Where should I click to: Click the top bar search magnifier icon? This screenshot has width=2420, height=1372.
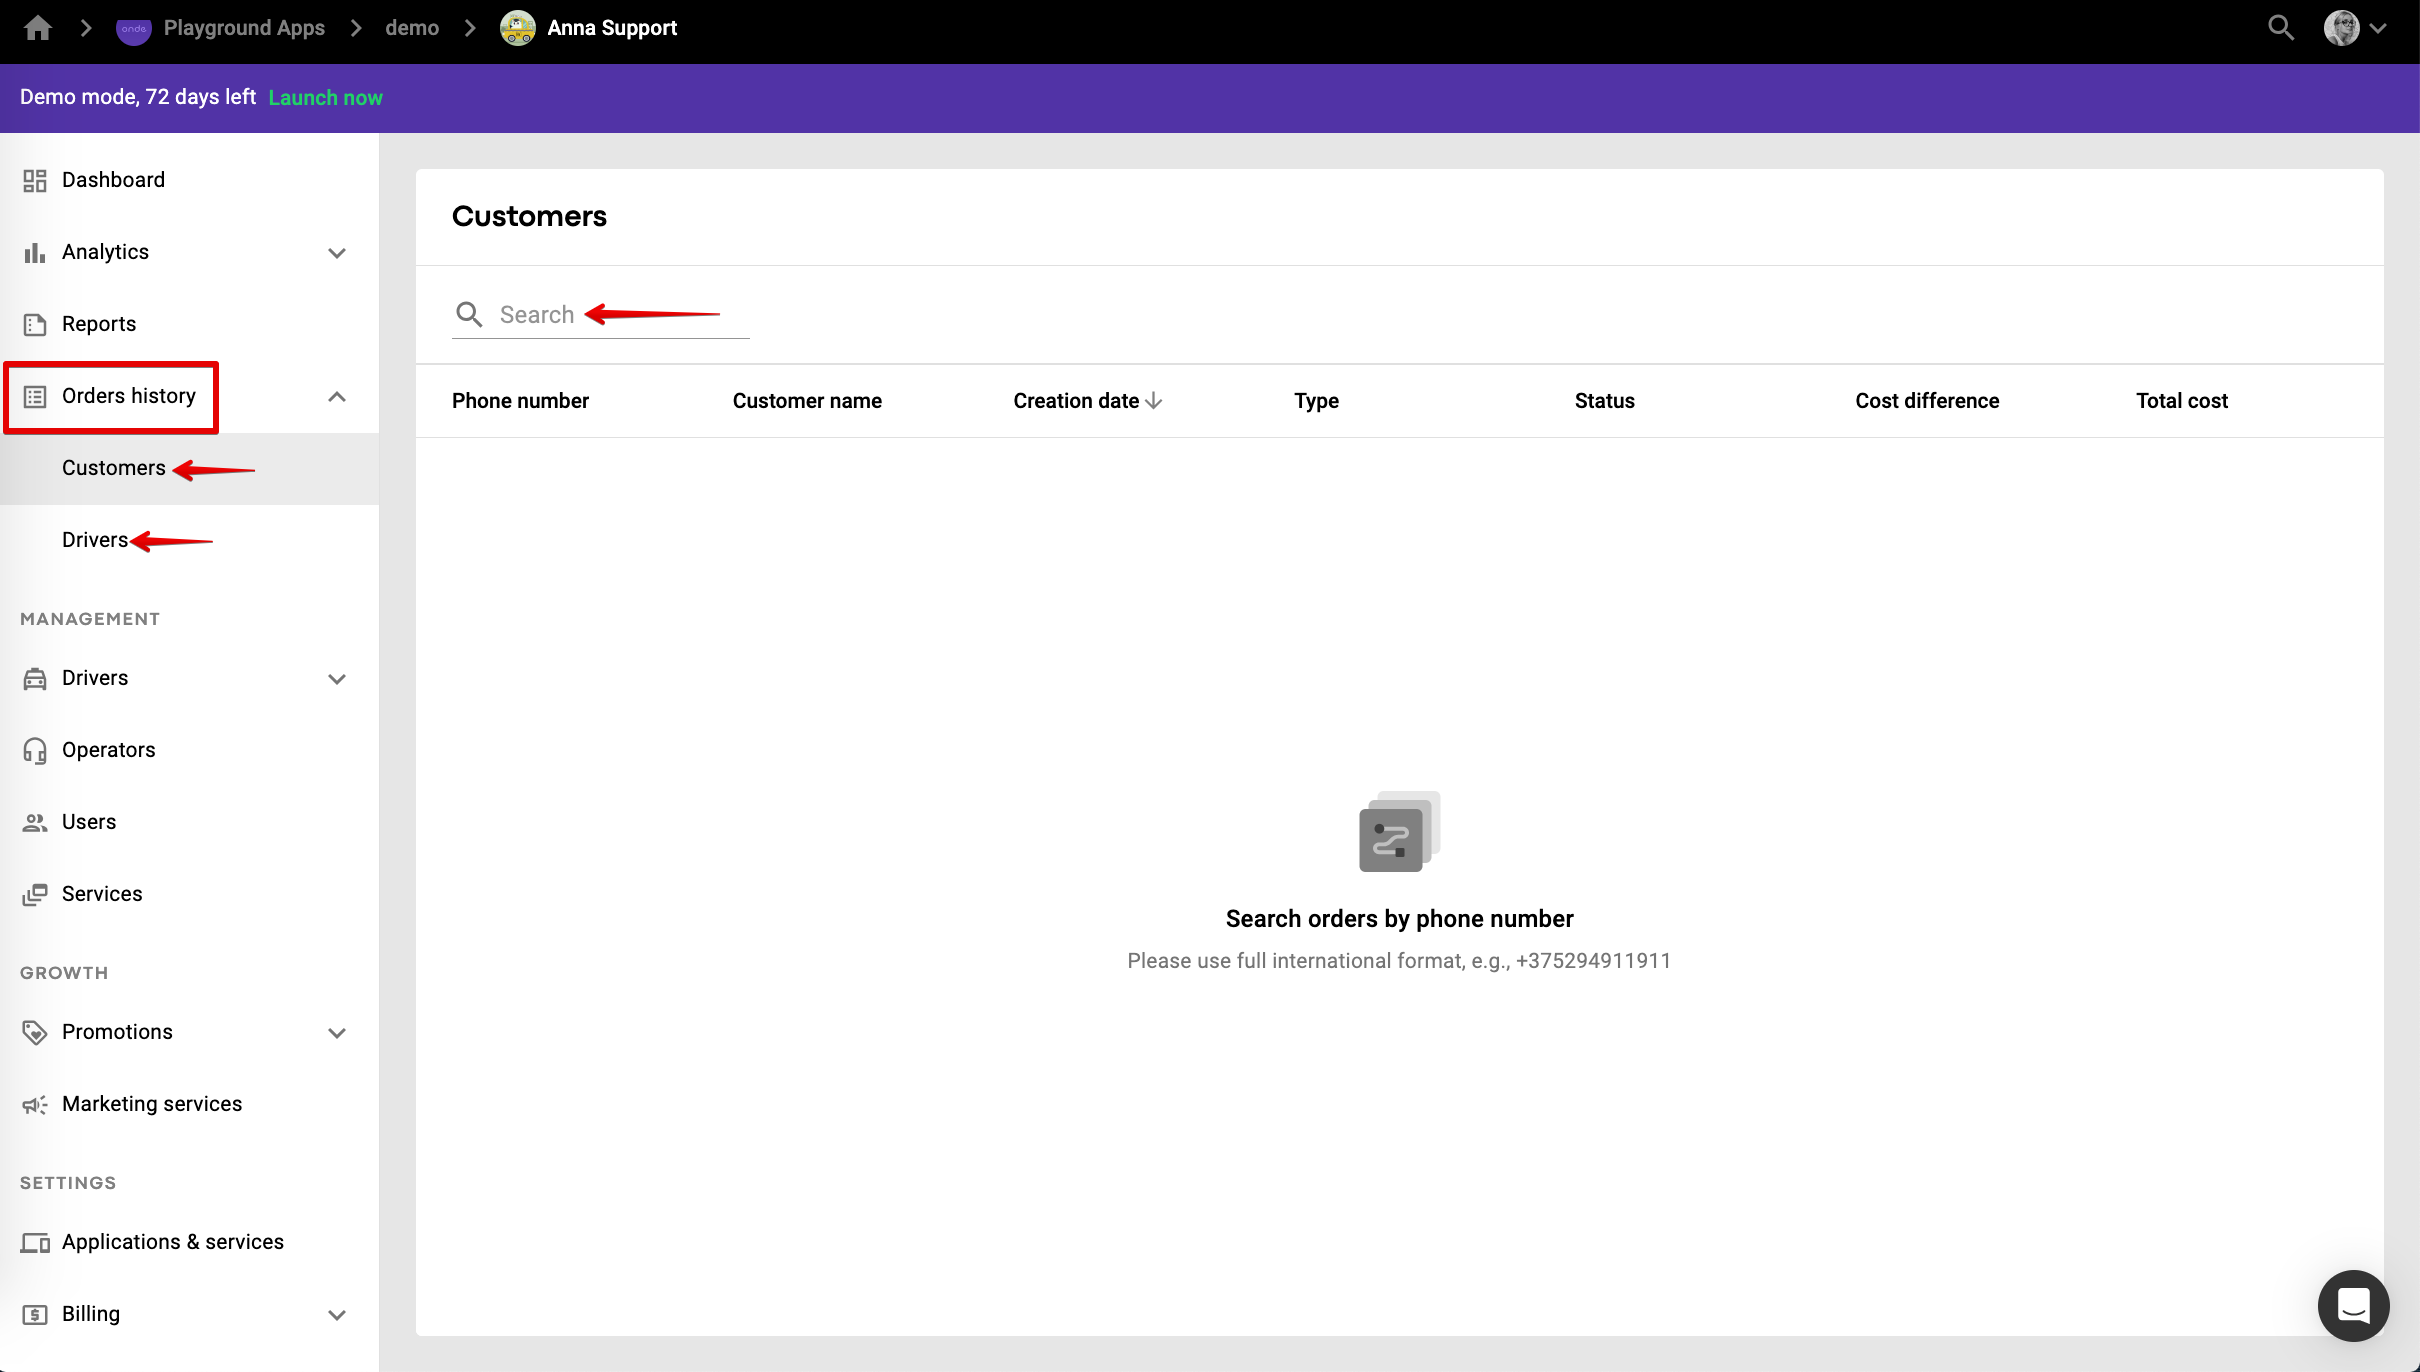[x=2281, y=28]
